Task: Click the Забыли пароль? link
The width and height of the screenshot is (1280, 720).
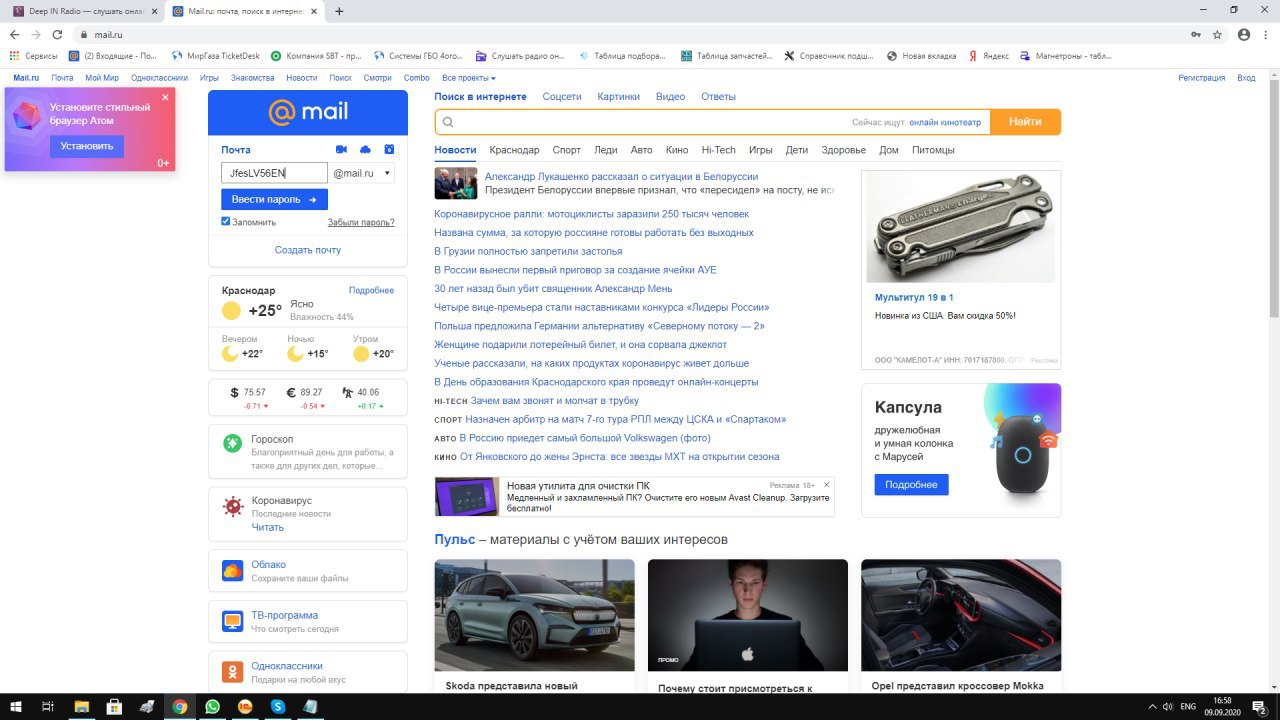Action: 361,223
